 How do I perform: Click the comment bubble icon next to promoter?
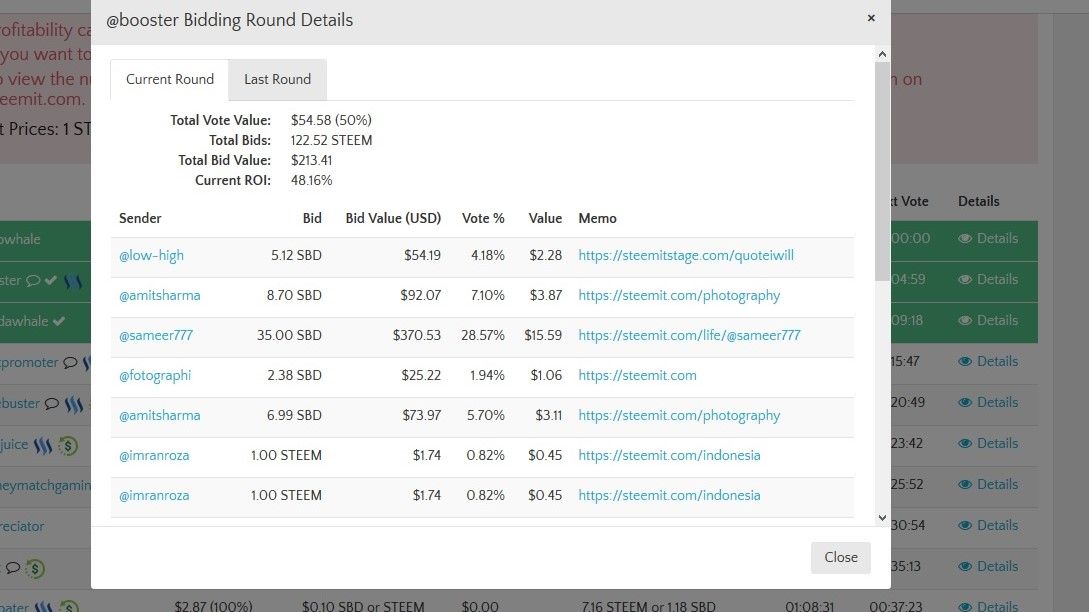click(x=70, y=363)
